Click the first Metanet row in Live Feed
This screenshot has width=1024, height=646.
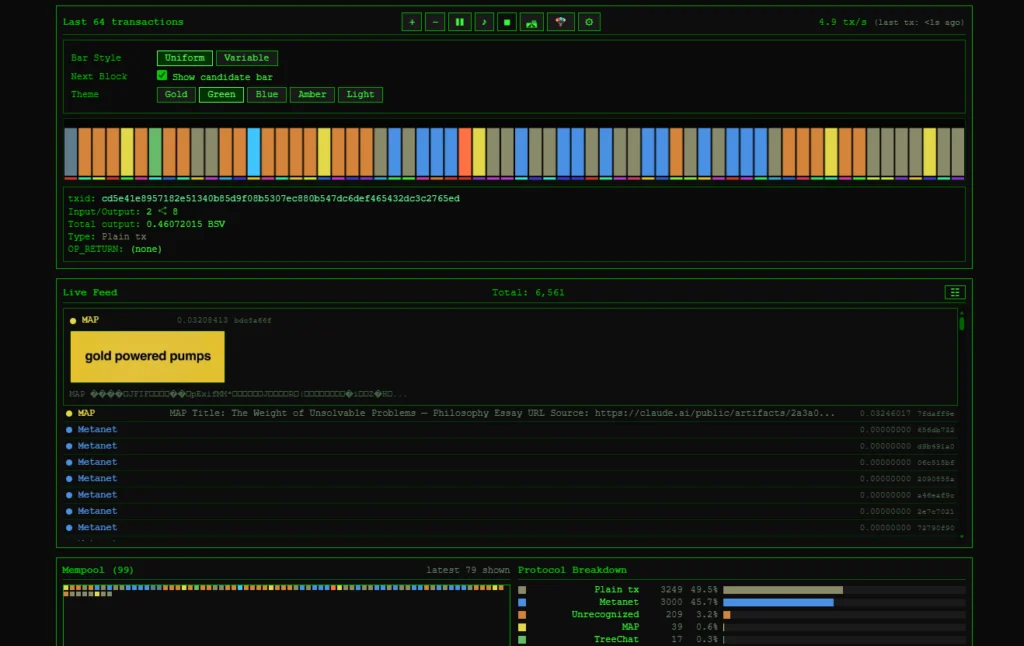(510, 430)
